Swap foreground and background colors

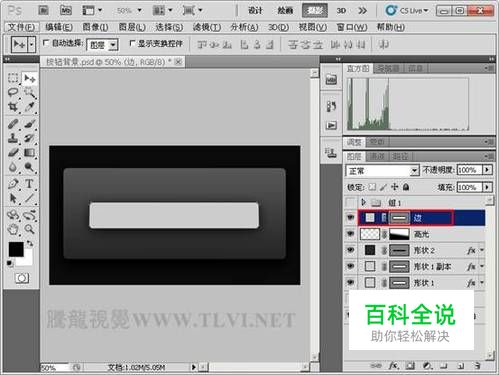(x=30, y=244)
